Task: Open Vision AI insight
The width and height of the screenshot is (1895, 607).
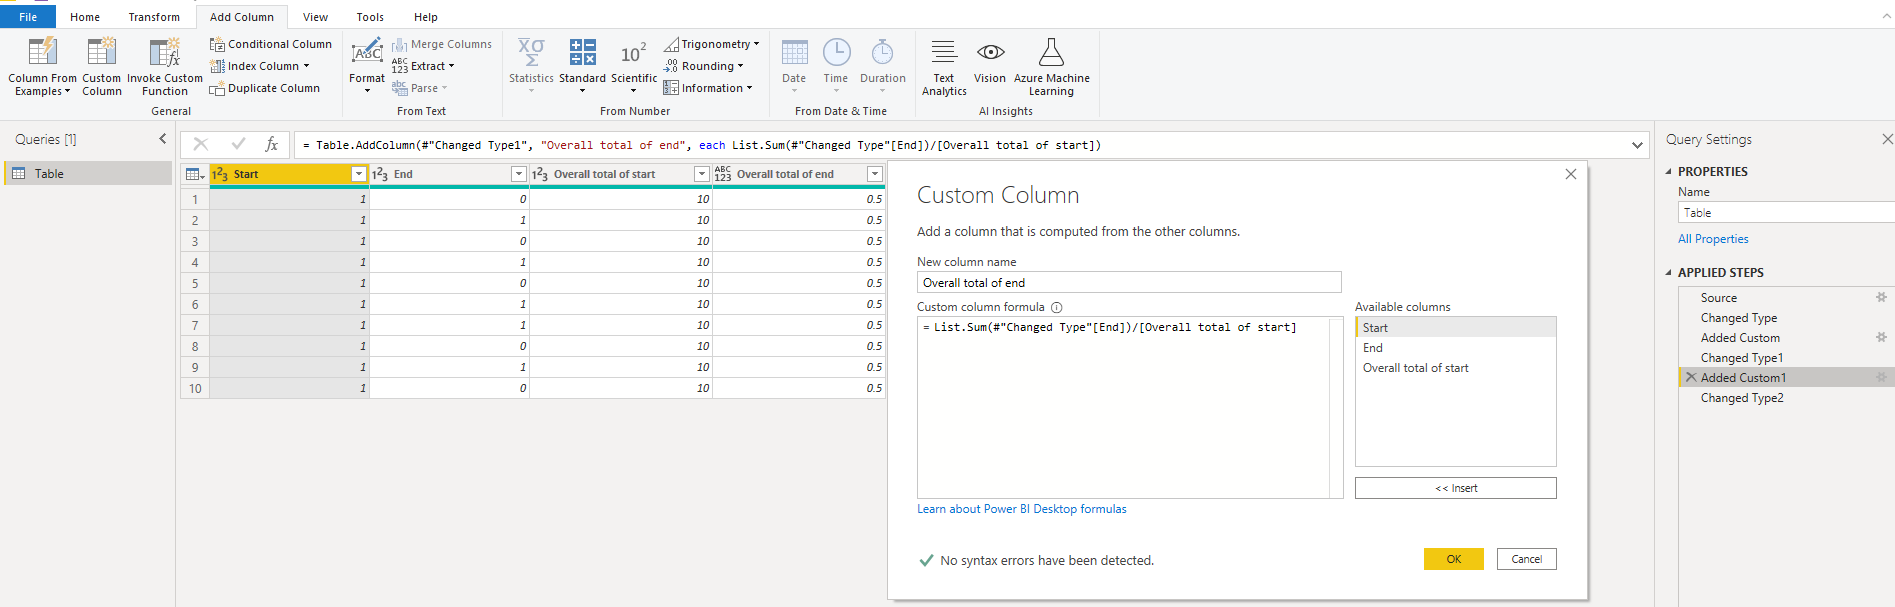Action: point(990,62)
